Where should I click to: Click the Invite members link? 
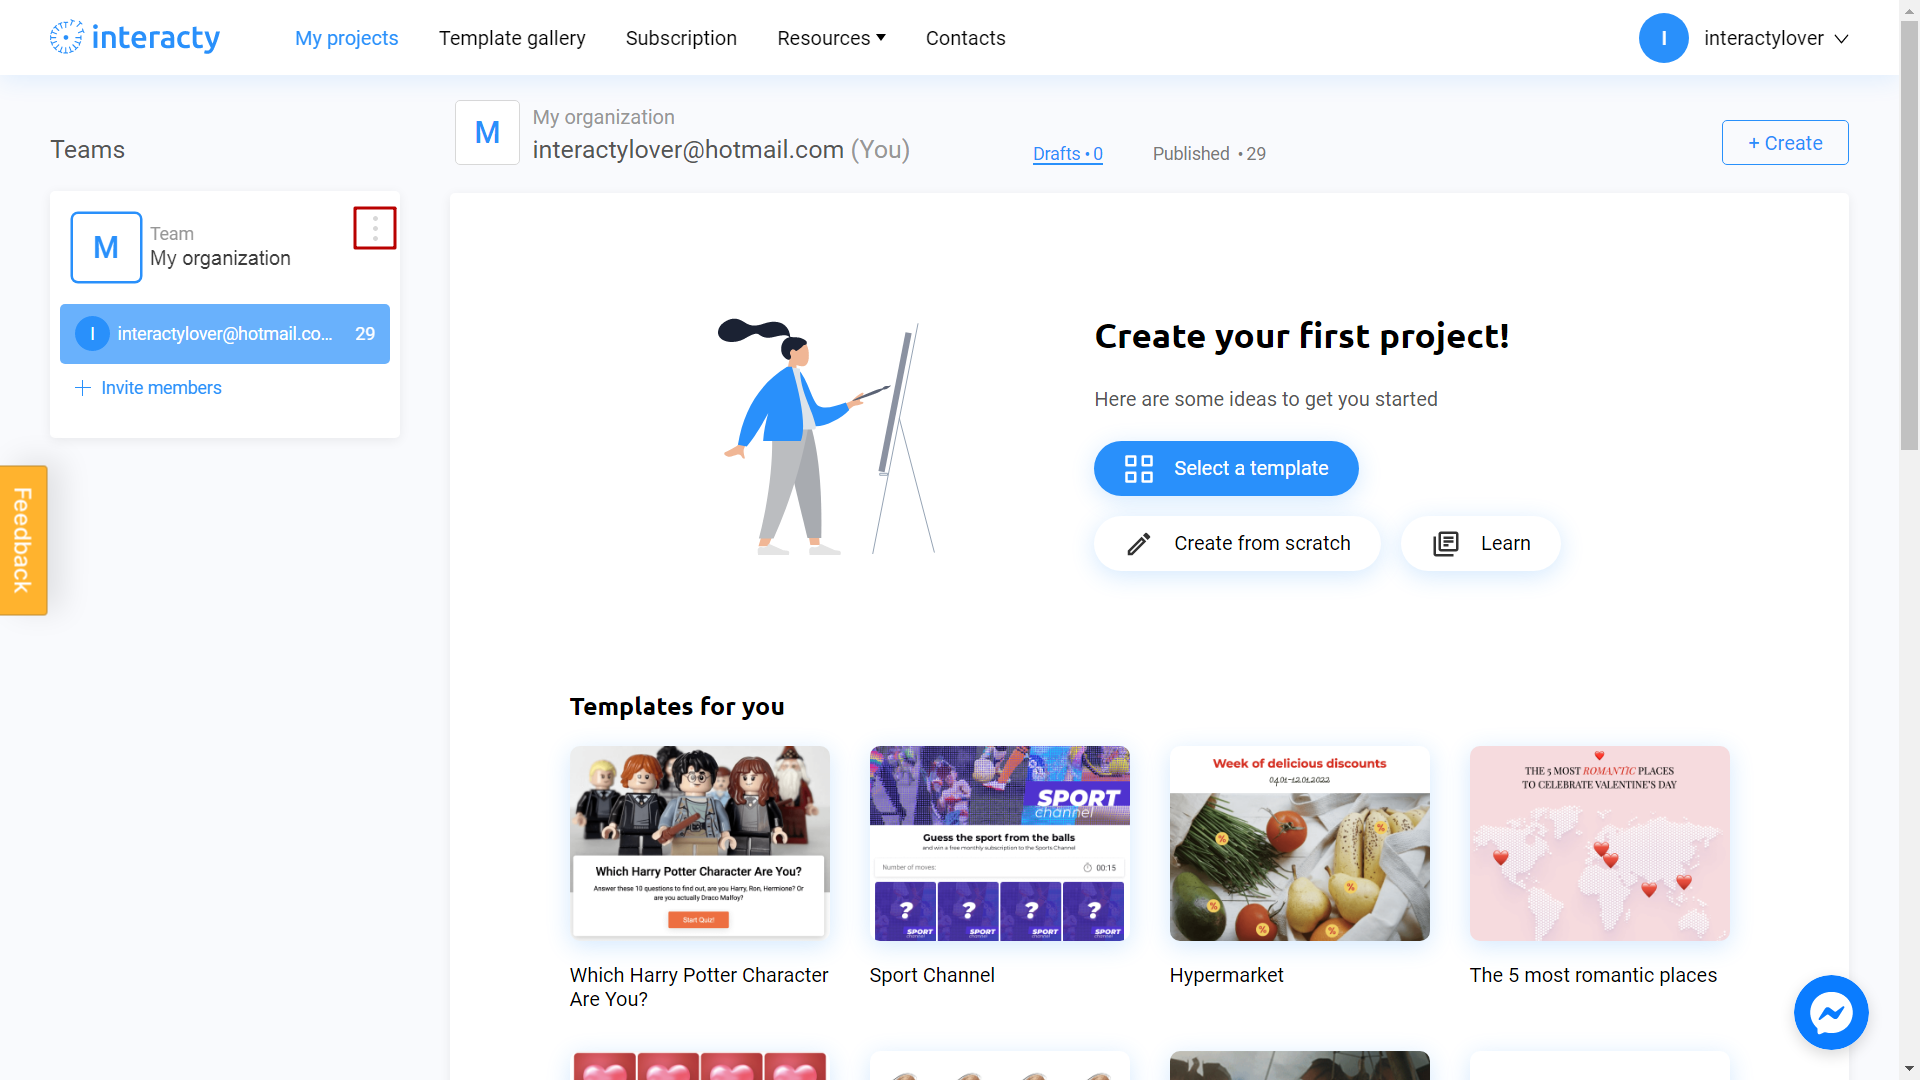pos(148,386)
